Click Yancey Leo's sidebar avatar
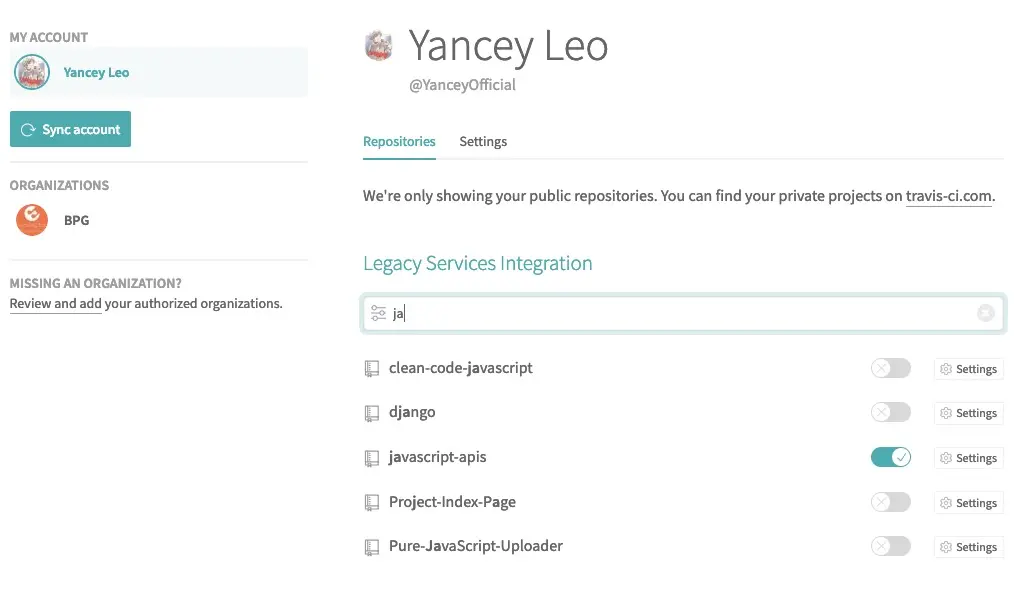 point(32,73)
